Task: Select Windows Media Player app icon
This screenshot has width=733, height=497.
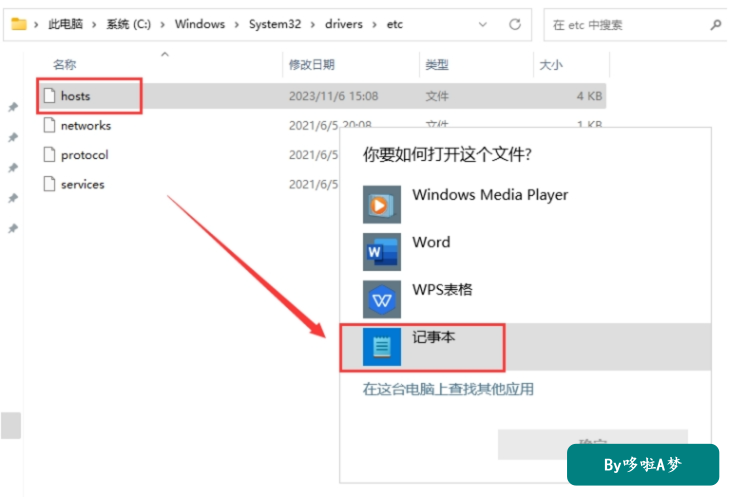Action: (381, 204)
